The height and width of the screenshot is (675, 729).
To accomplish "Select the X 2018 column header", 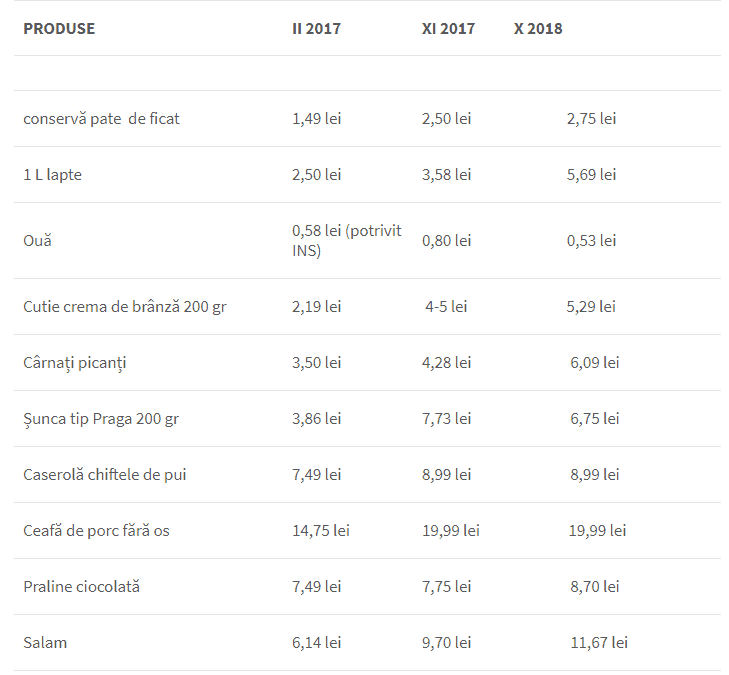I will [x=538, y=28].
